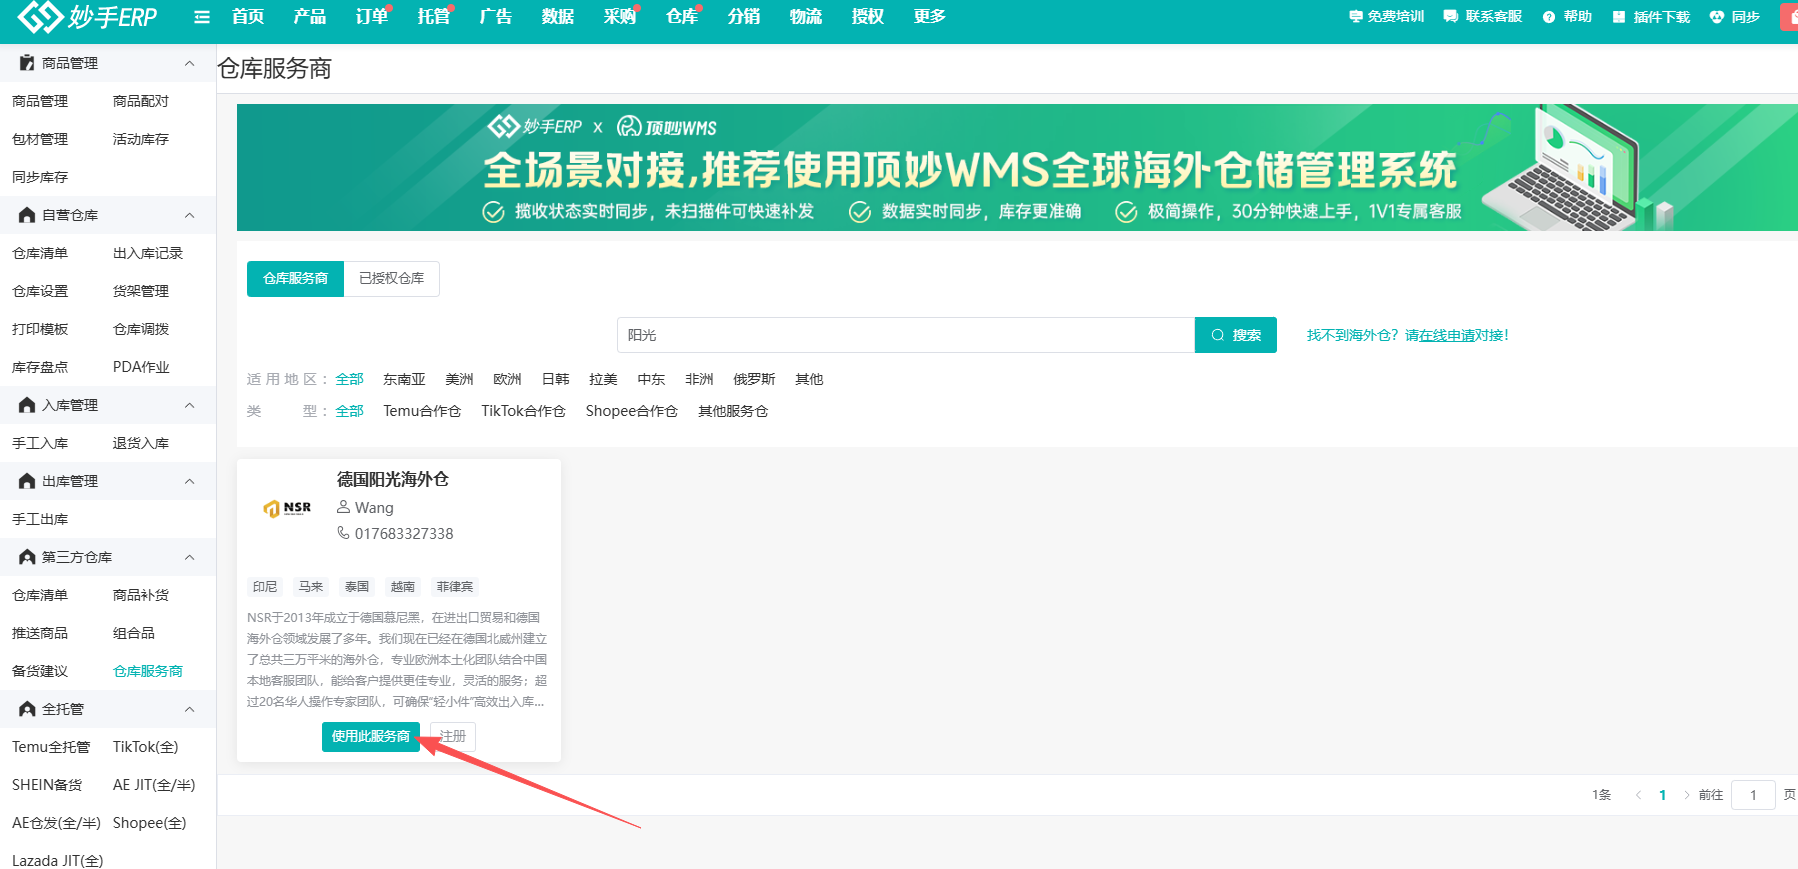This screenshot has width=1798, height=869.
Task: Open 订单 top menu
Action: pyautogui.click(x=372, y=17)
